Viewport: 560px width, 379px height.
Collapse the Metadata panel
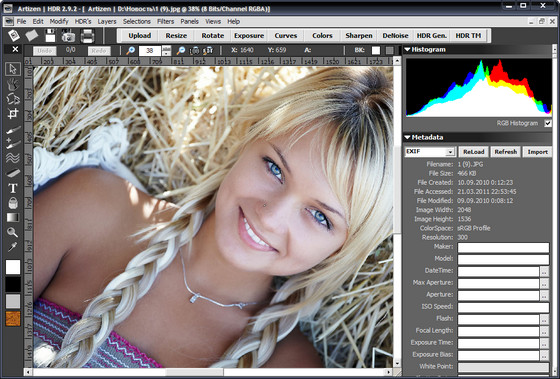(408, 137)
